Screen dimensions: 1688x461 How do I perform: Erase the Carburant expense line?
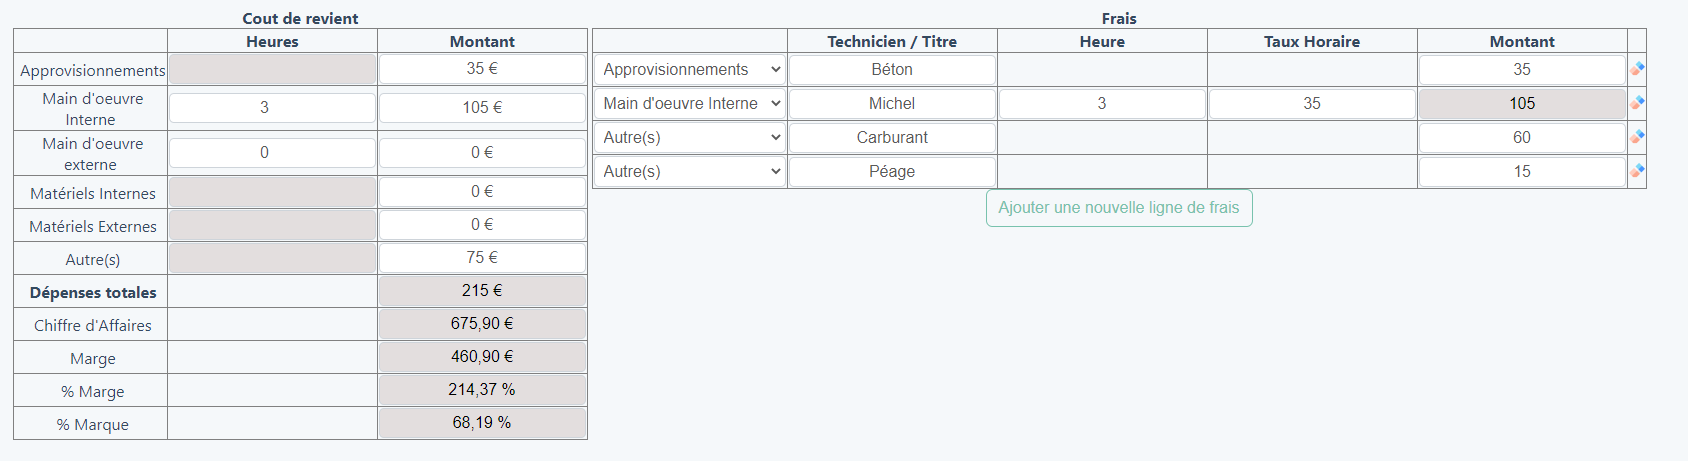(1637, 137)
